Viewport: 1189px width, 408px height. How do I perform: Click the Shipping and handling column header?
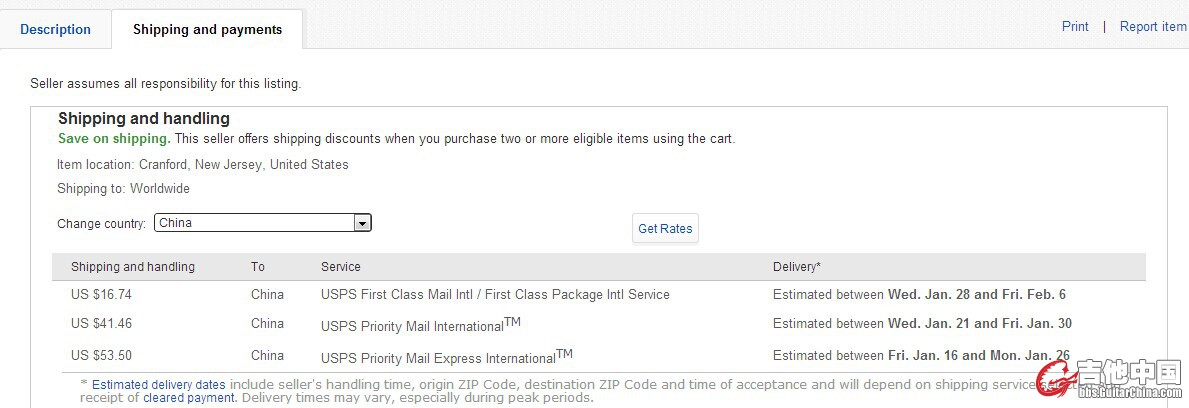click(133, 267)
